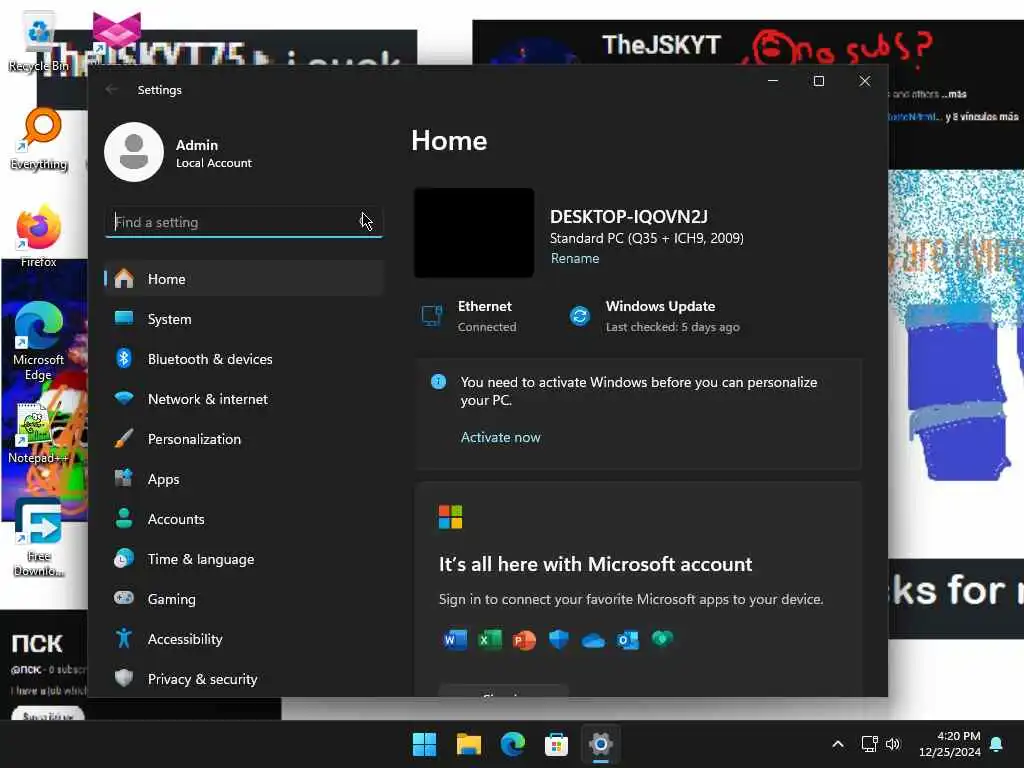Click the desktop wallpaper preview thumbnail
Screen dimensions: 1024x768
point(474,232)
